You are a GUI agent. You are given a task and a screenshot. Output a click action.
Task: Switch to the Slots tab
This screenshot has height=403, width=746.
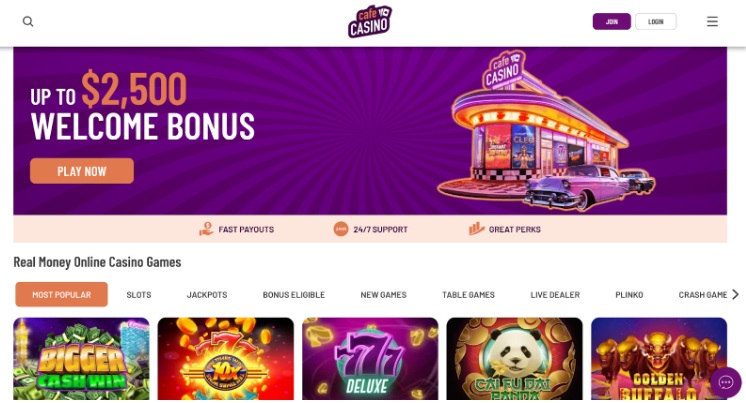coord(139,295)
